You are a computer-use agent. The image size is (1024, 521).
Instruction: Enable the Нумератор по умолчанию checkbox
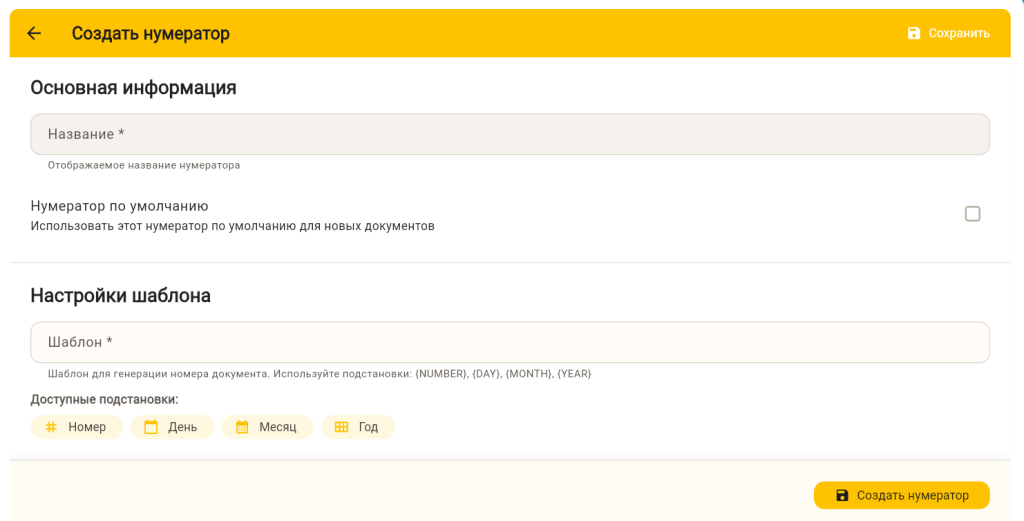pyautogui.click(x=972, y=214)
